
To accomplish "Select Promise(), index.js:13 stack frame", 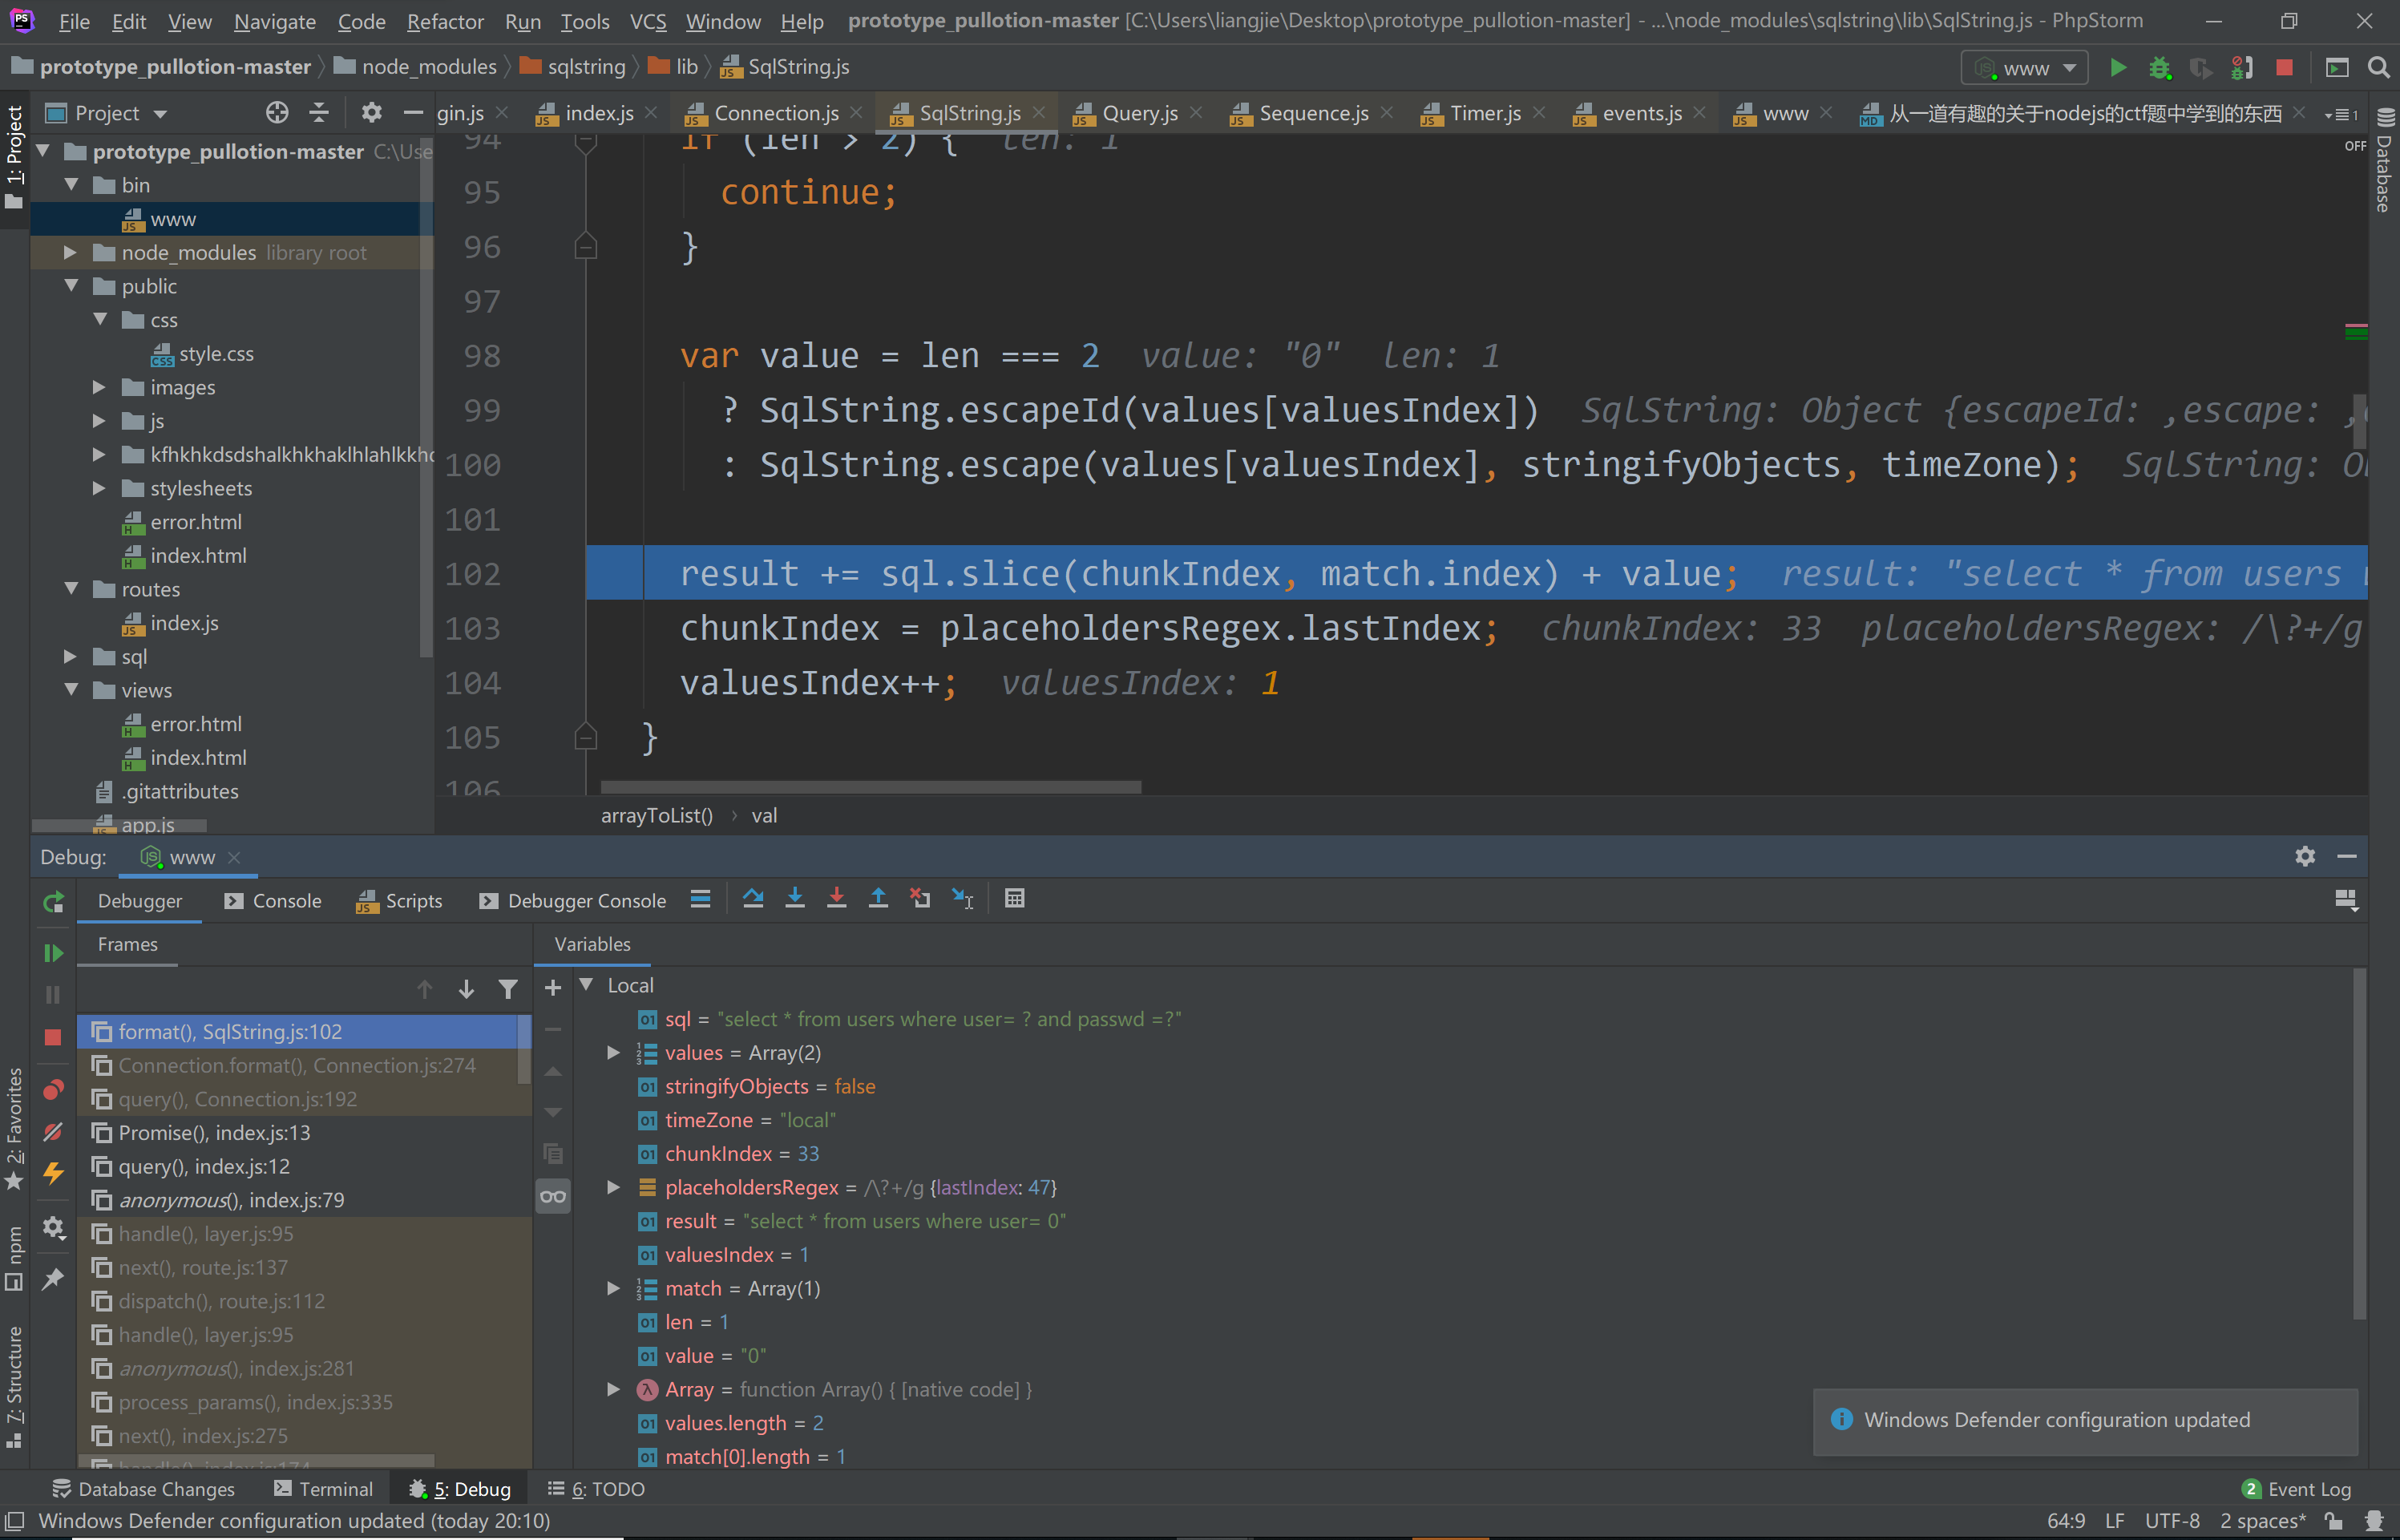I will click(214, 1133).
